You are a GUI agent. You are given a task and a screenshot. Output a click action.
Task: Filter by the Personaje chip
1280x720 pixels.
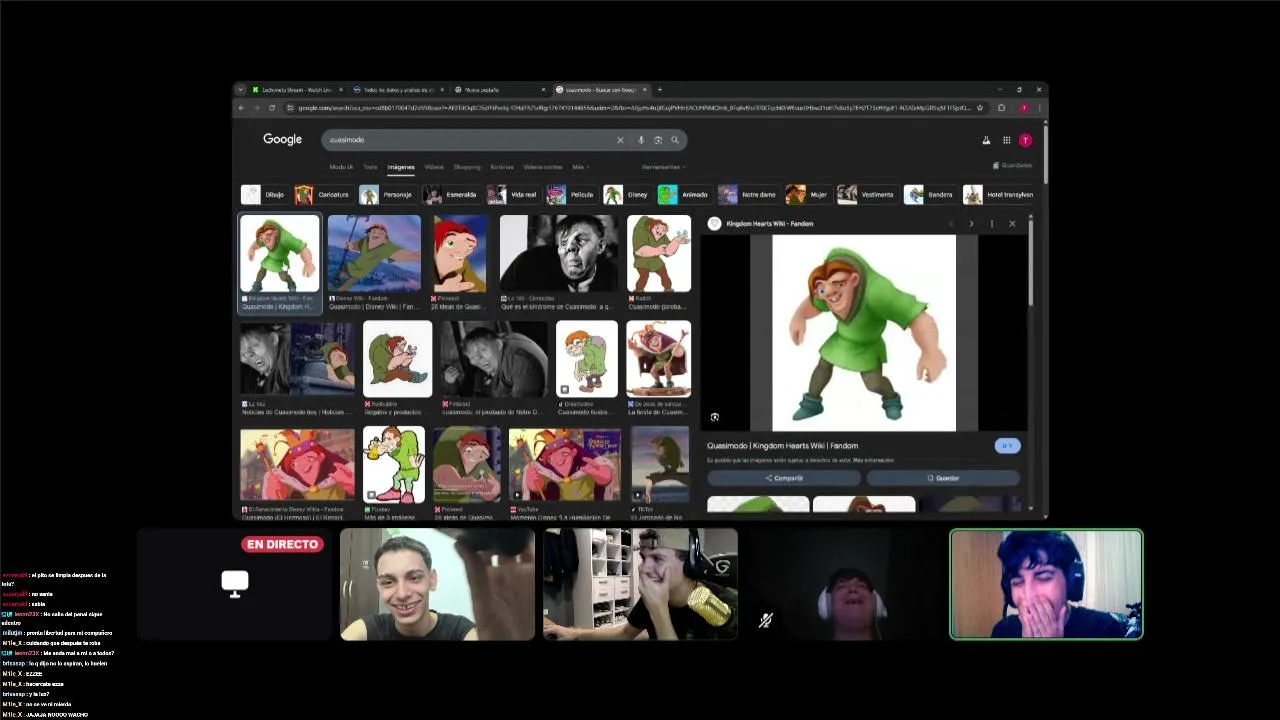[x=387, y=195]
